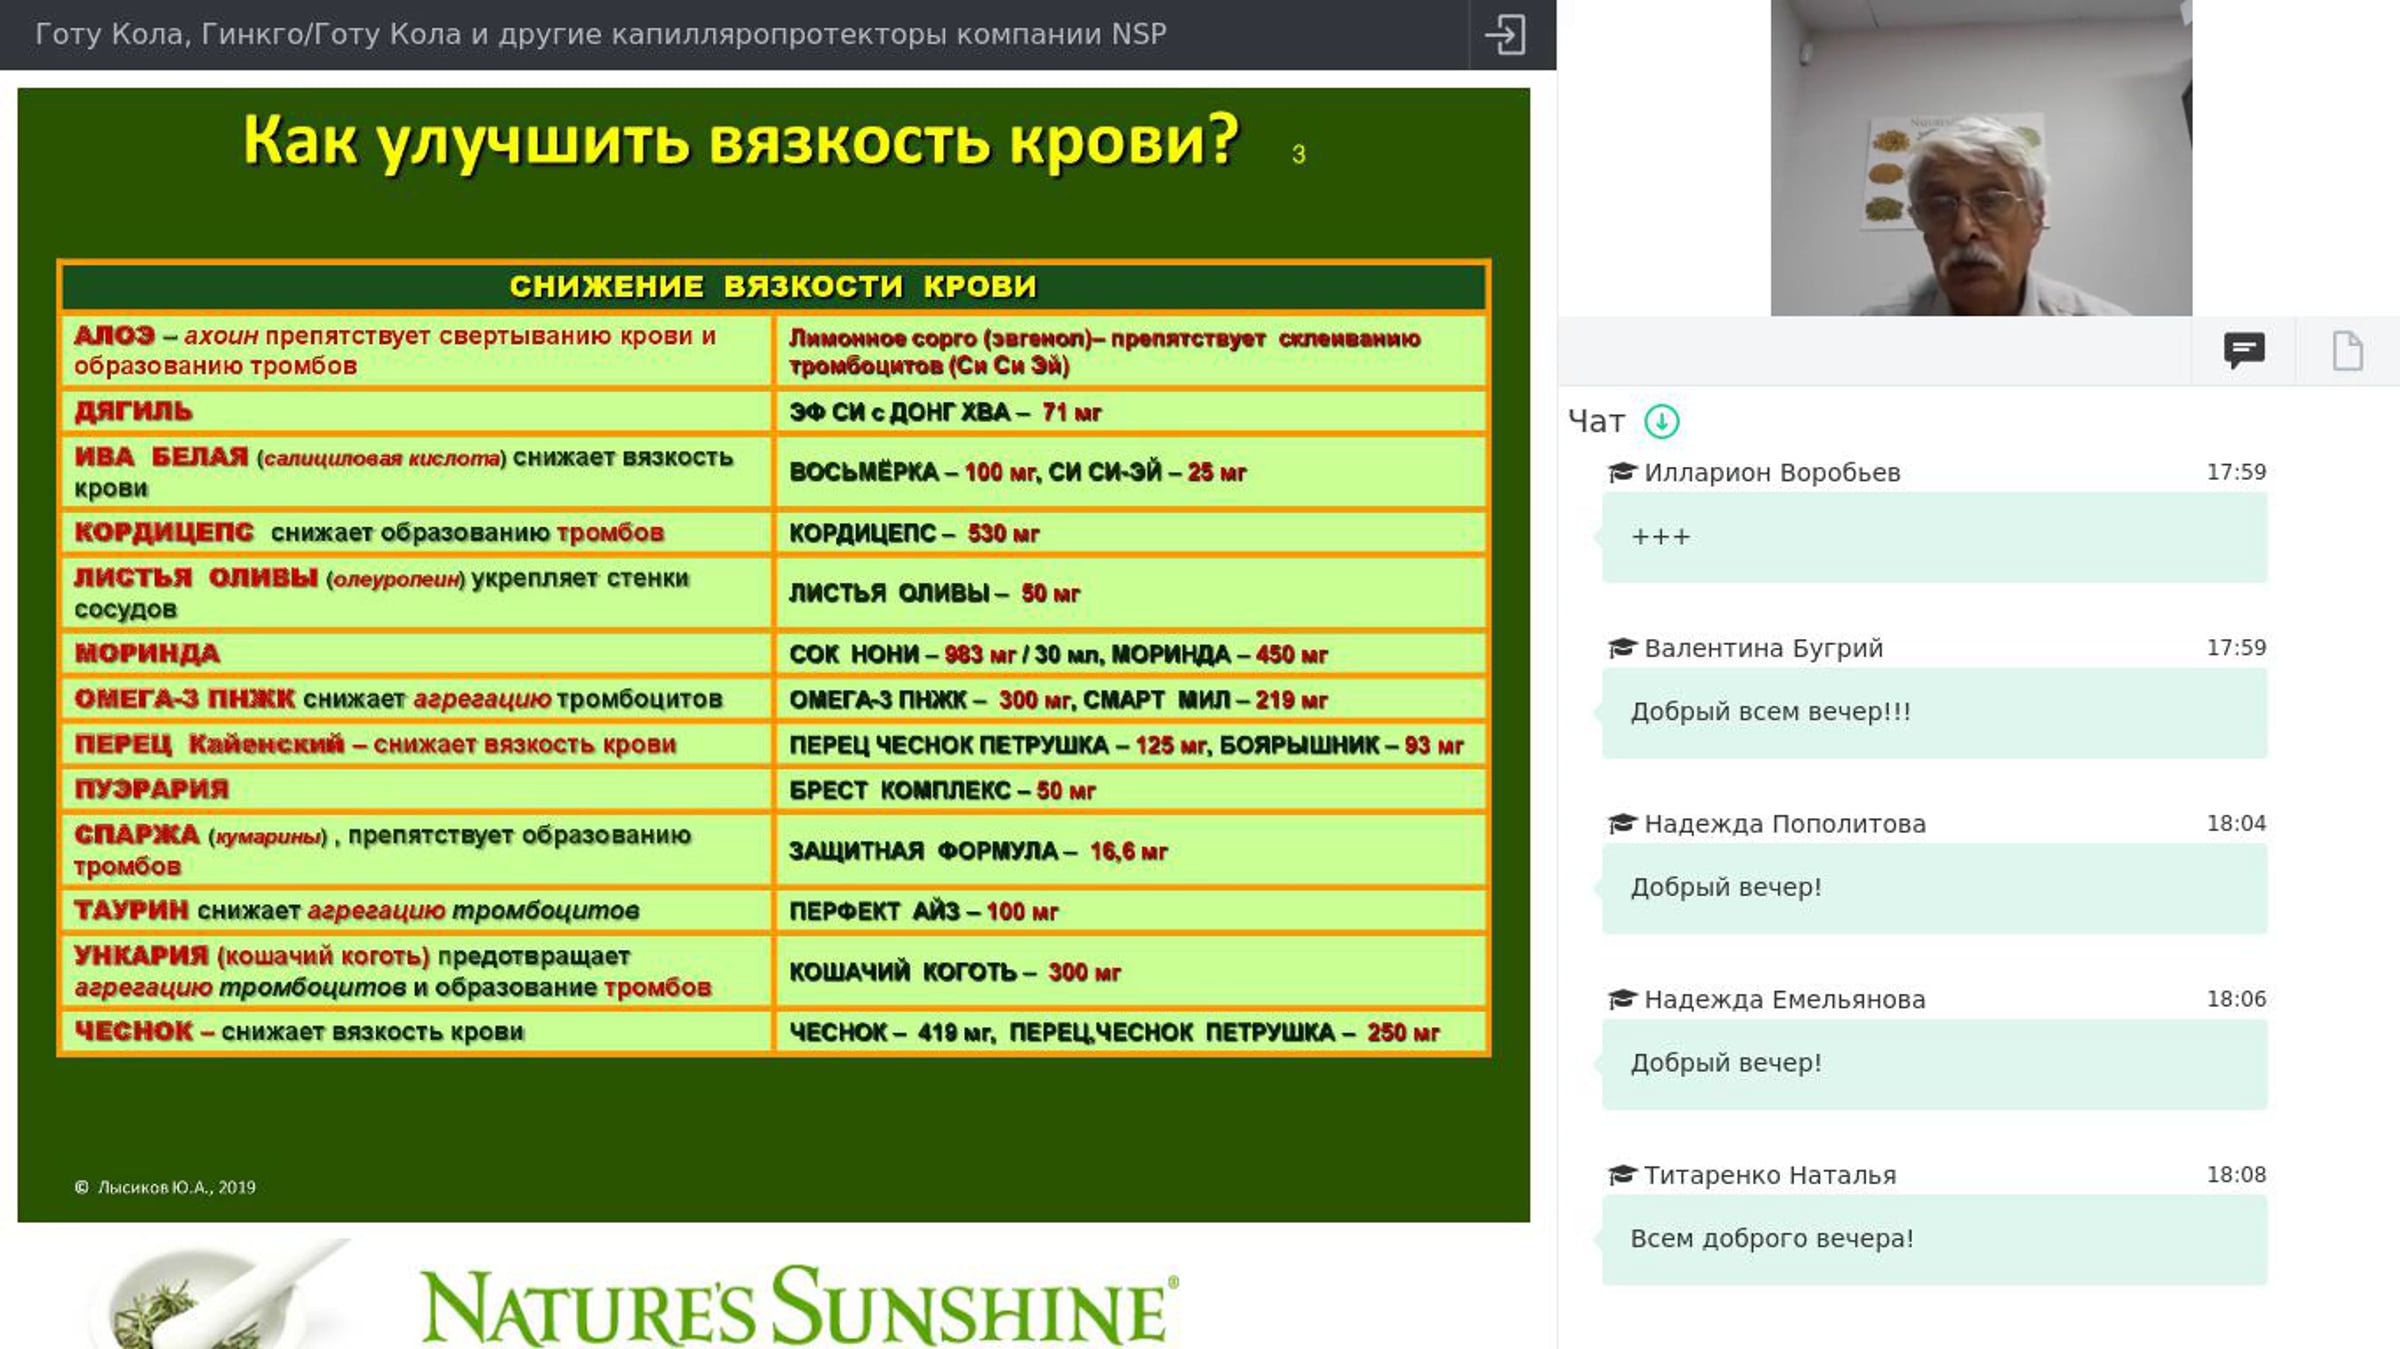Click the 'СНИЖЕНИЕ ВЯЗКОСТИ КРОВИ' table header

click(x=773, y=287)
